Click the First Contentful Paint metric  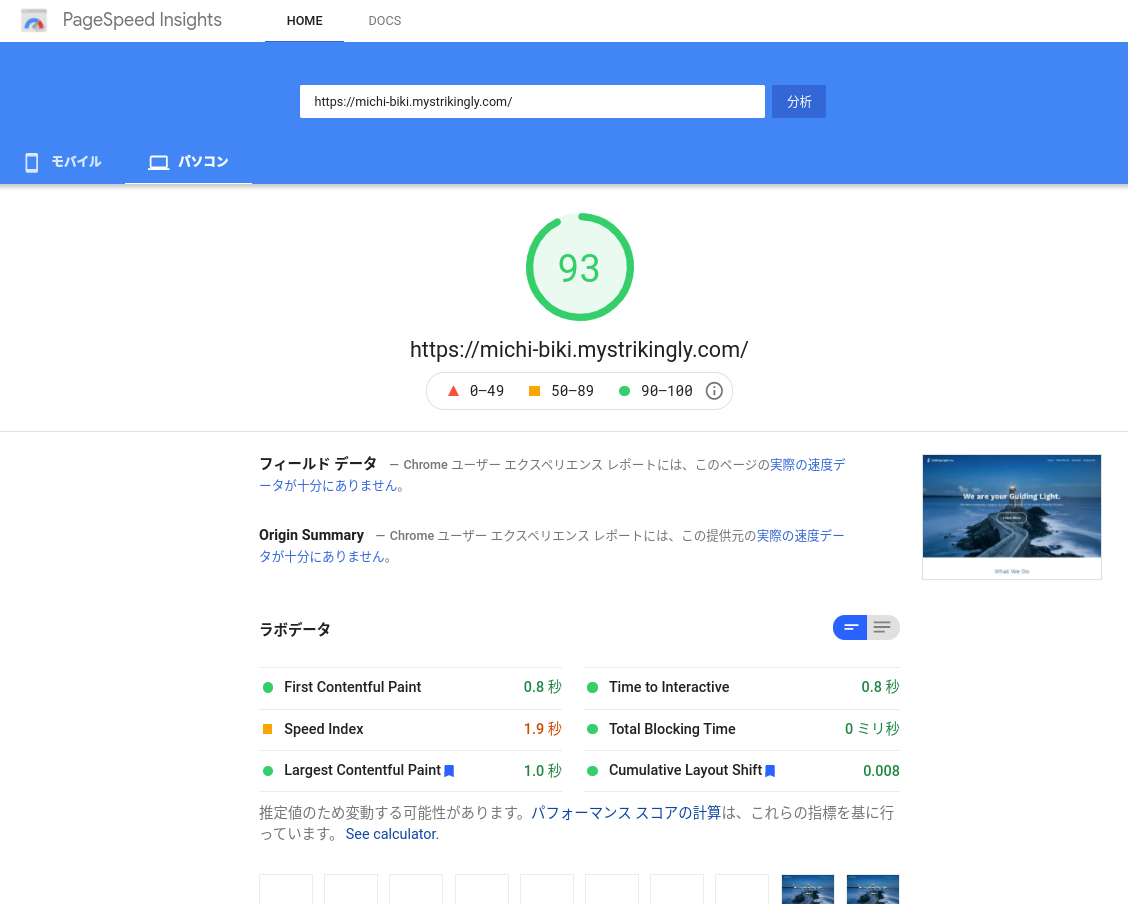pyautogui.click(x=411, y=688)
